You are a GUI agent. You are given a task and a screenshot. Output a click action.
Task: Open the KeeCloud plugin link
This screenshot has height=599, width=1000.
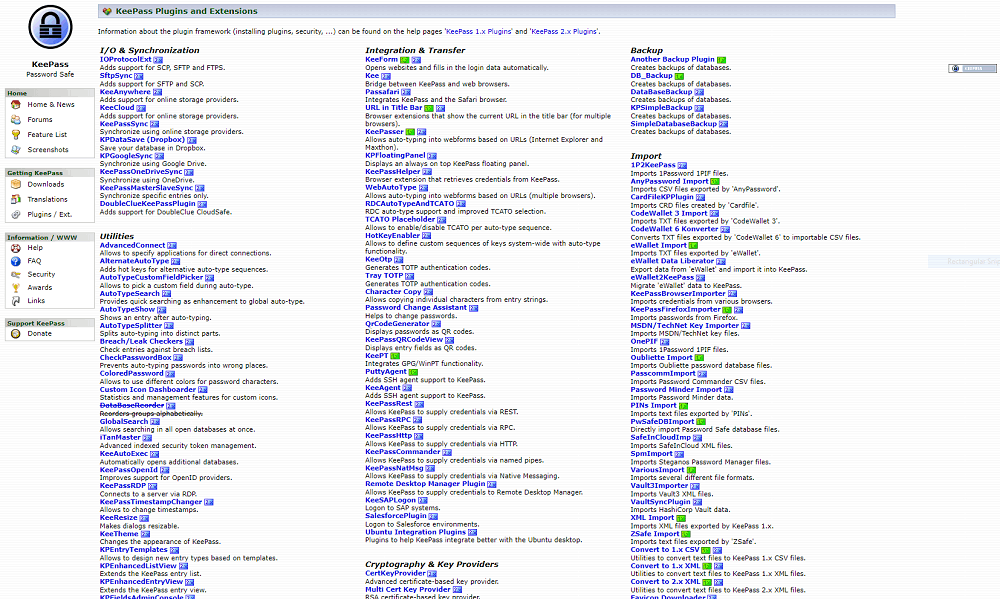(x=117, y=108)
